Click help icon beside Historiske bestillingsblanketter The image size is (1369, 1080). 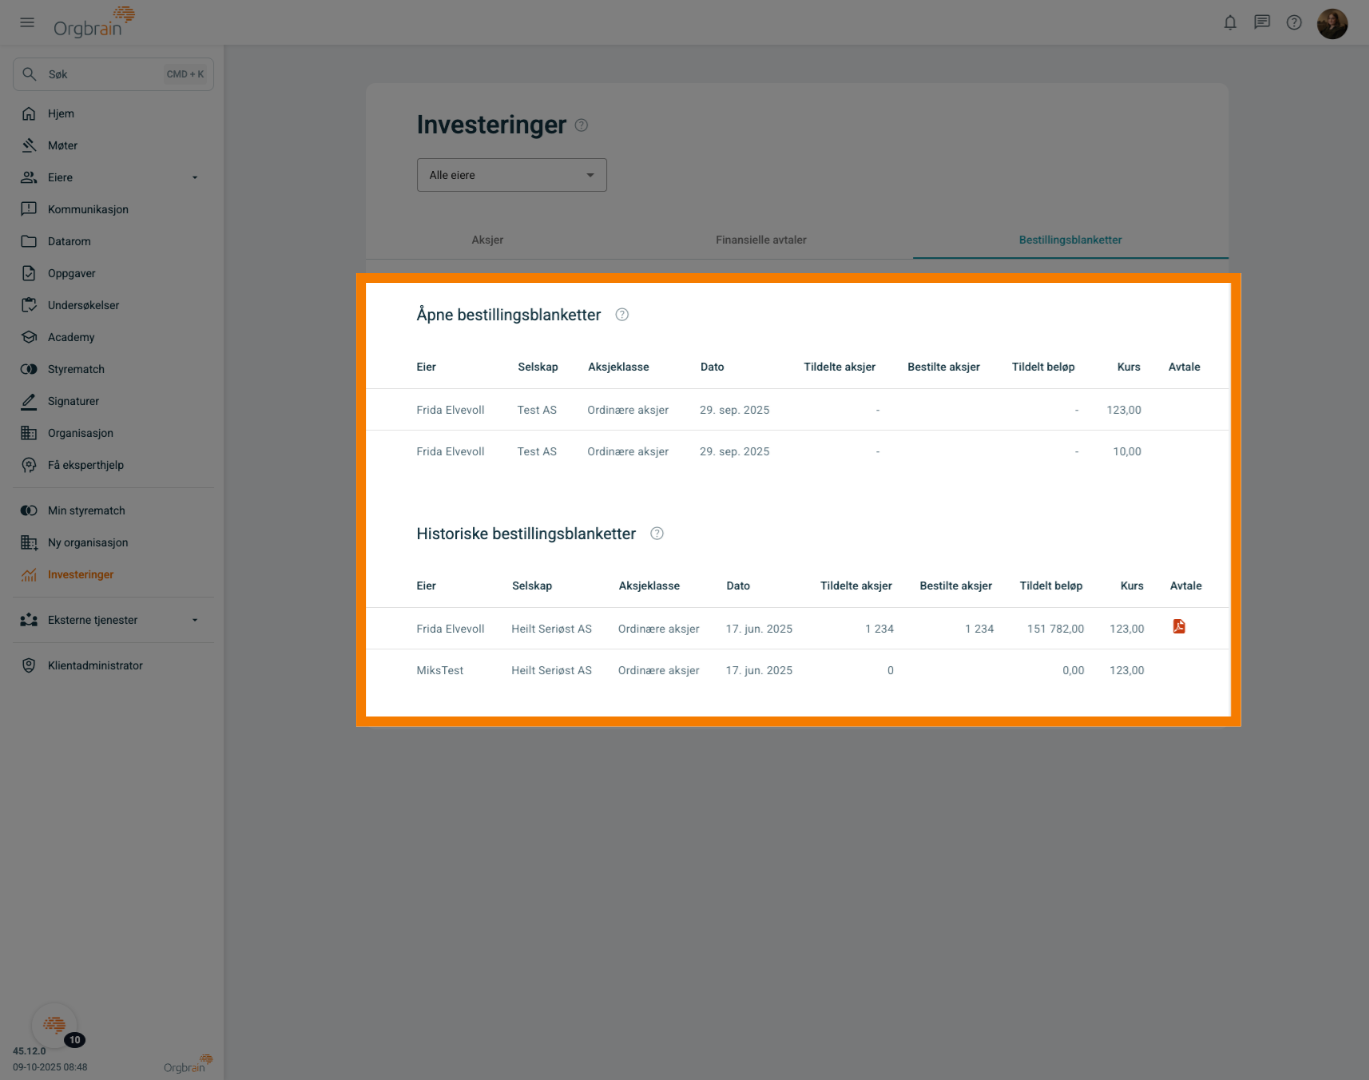point(657,534)
